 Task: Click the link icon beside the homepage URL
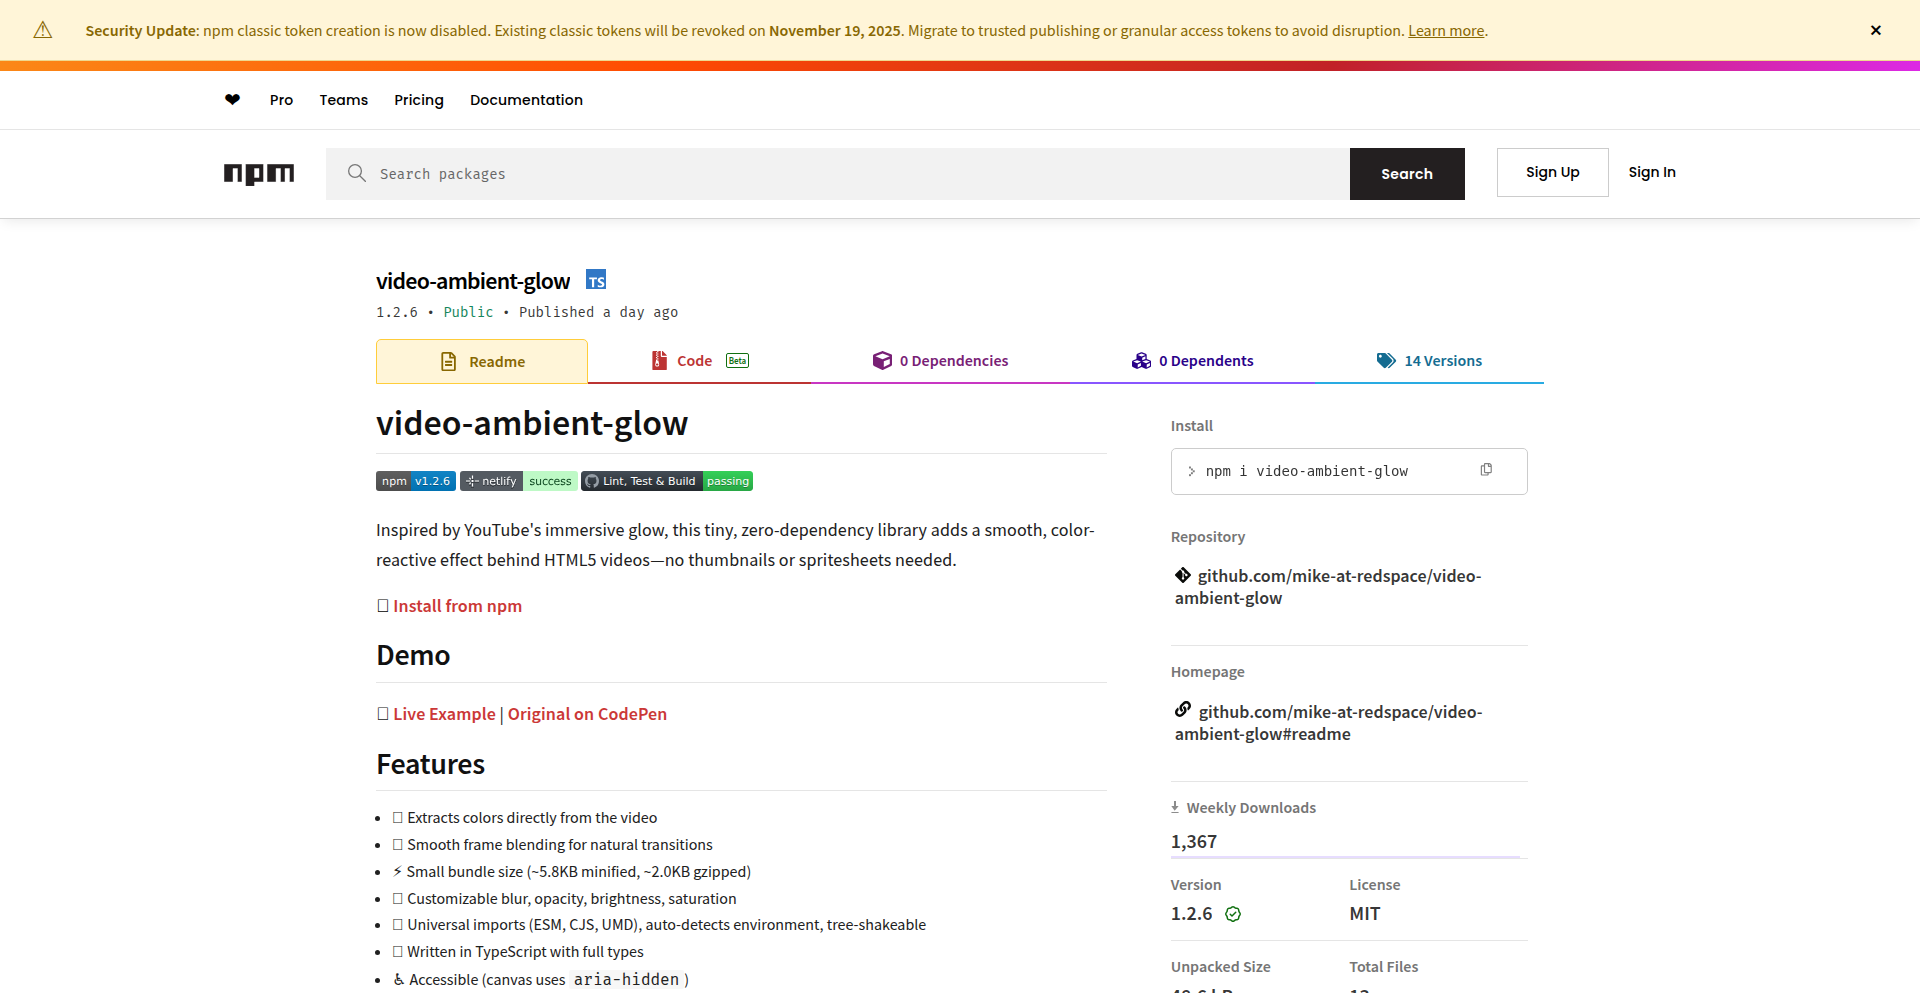click(x=1182, y=709)
